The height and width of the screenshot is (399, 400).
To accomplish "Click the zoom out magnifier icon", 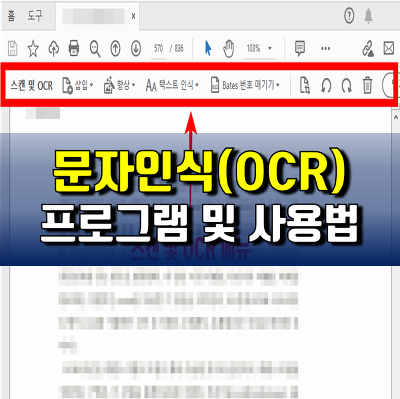I will [x=95, y=49].
